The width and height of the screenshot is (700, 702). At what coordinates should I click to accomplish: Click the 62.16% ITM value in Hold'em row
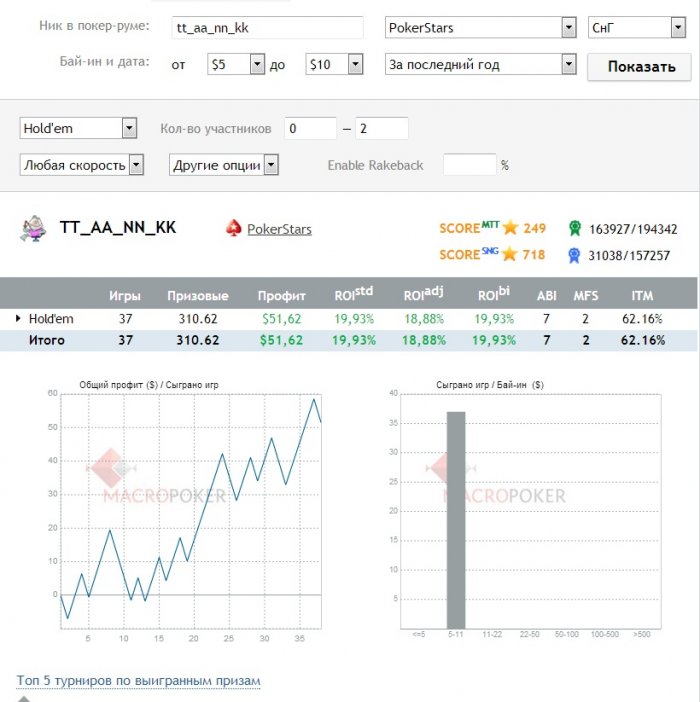(x=642, y=319)
